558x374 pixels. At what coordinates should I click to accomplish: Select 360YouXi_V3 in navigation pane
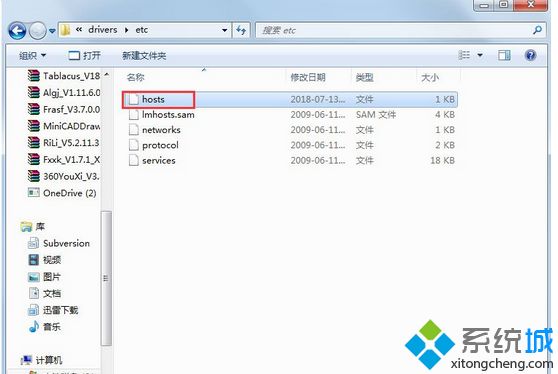click(x=71, y=176)
